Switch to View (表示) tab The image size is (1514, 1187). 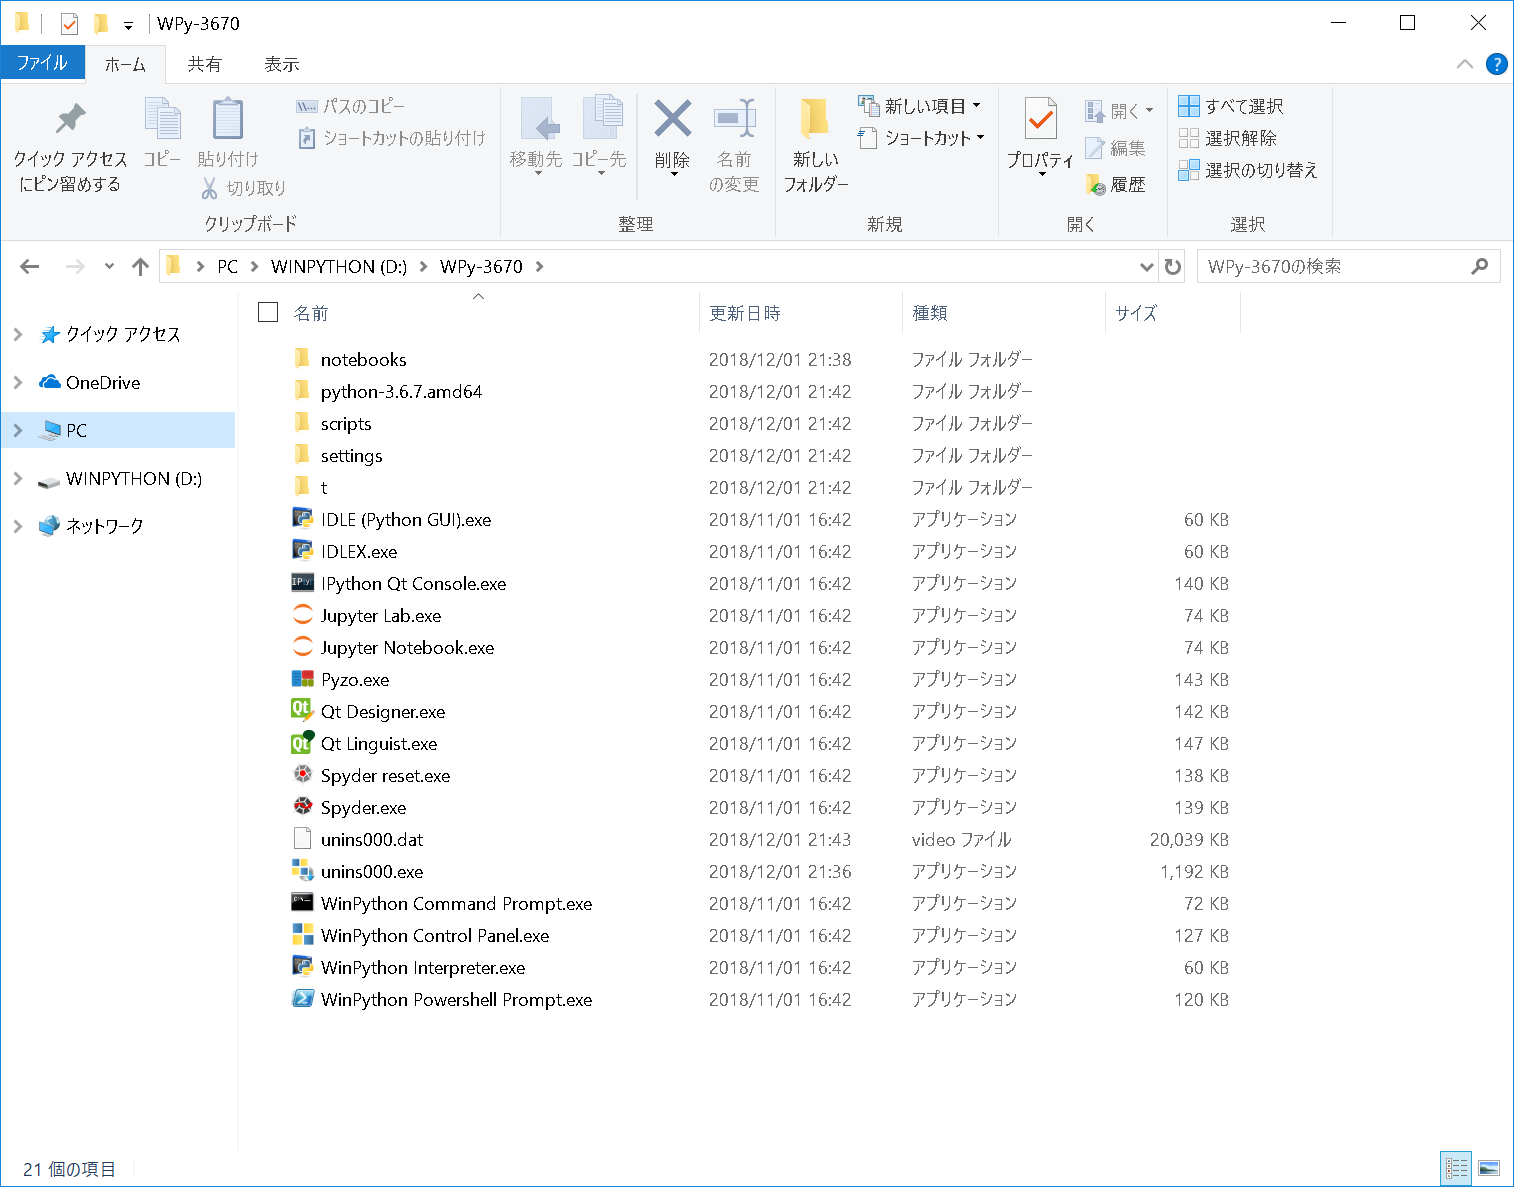(281, 64)
